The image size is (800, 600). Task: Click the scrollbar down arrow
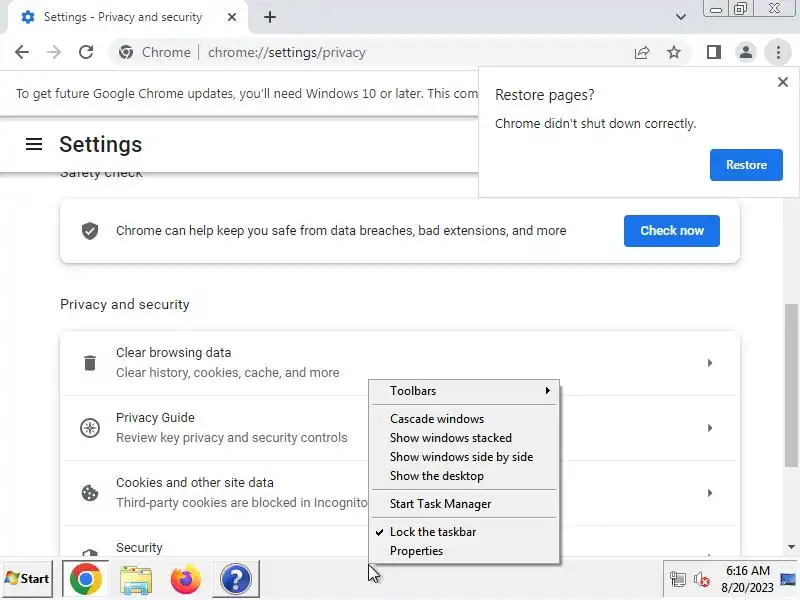[x=791, y=547]
